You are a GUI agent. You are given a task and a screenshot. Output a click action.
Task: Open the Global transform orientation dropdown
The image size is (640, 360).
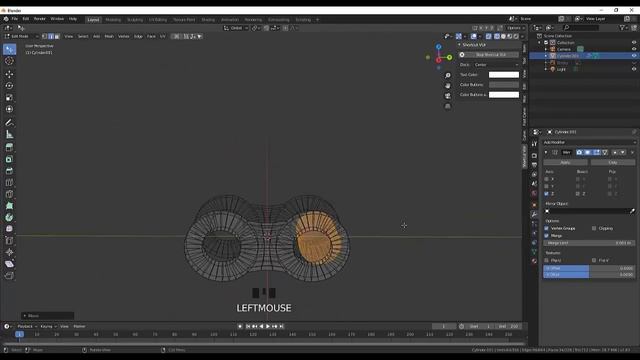pos(236,28)
